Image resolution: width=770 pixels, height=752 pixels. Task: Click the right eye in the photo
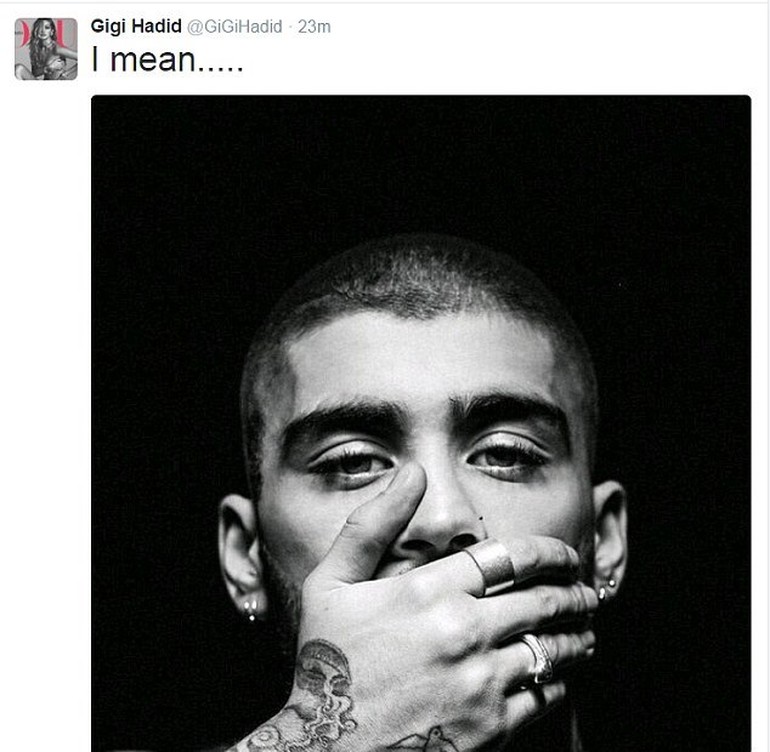click(508, 458)
